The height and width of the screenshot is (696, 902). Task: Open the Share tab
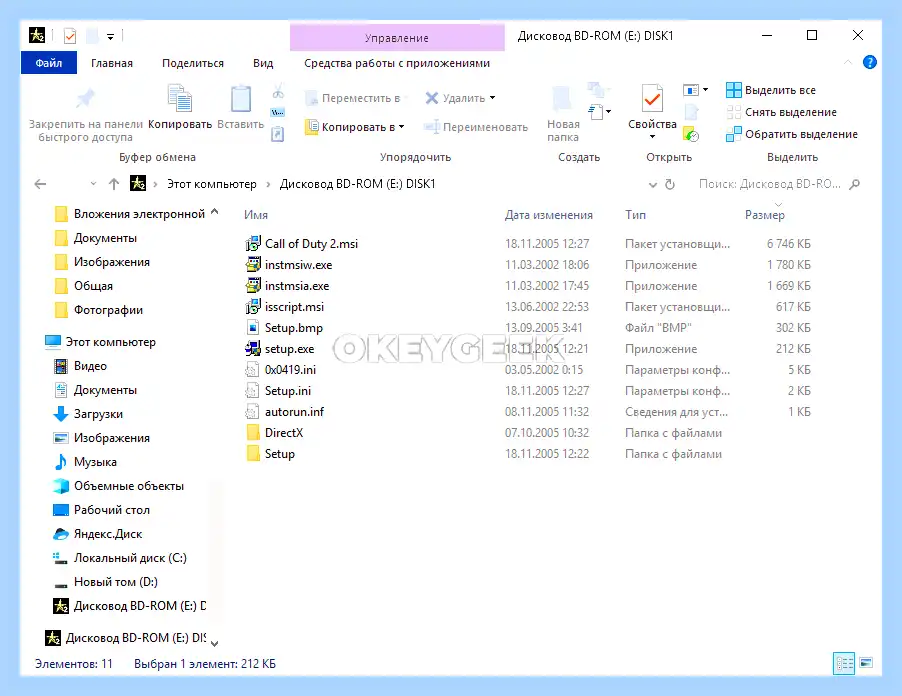pos(193,63)
